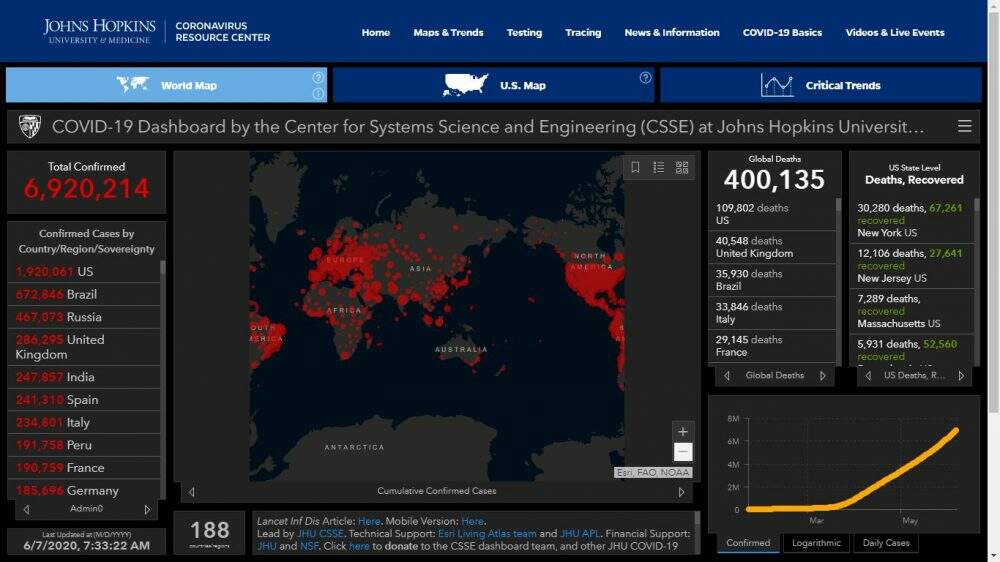The height and width of the screenshot is (562, 1000).
Task: Go to next panel after Global Deaths
Action: pos(823,376)
